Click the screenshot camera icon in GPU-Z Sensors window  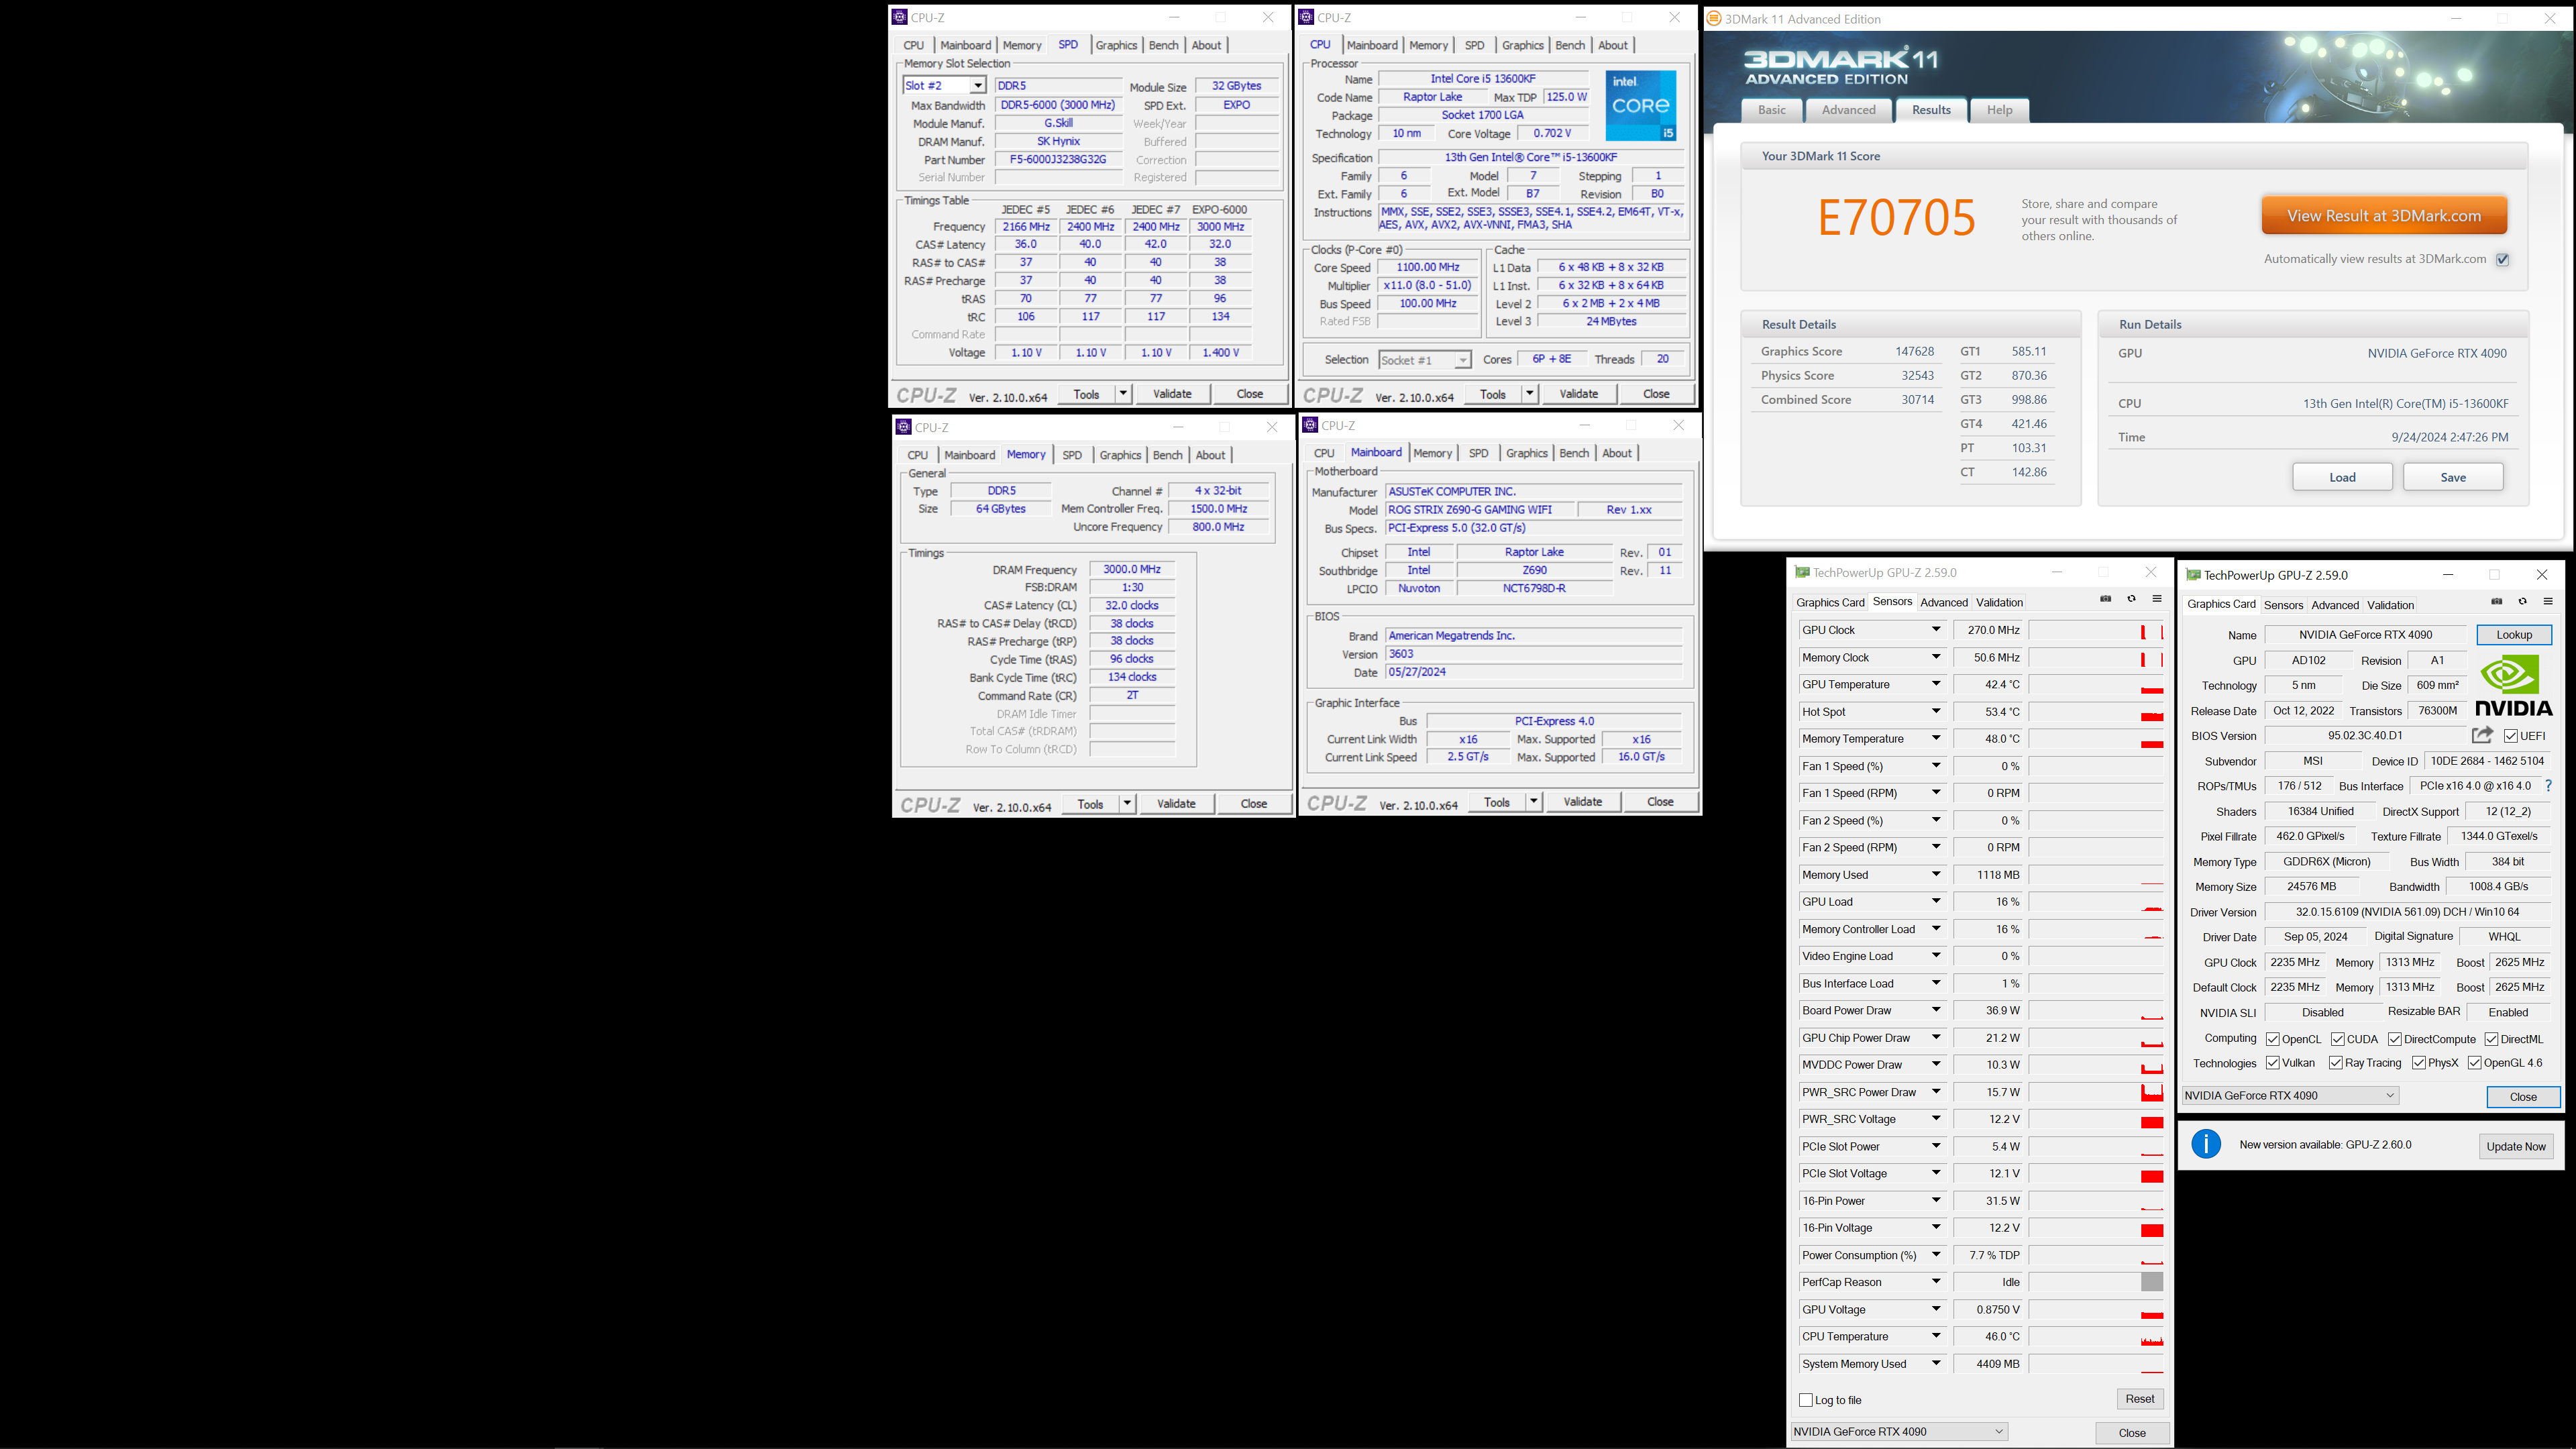(2106, 599)
